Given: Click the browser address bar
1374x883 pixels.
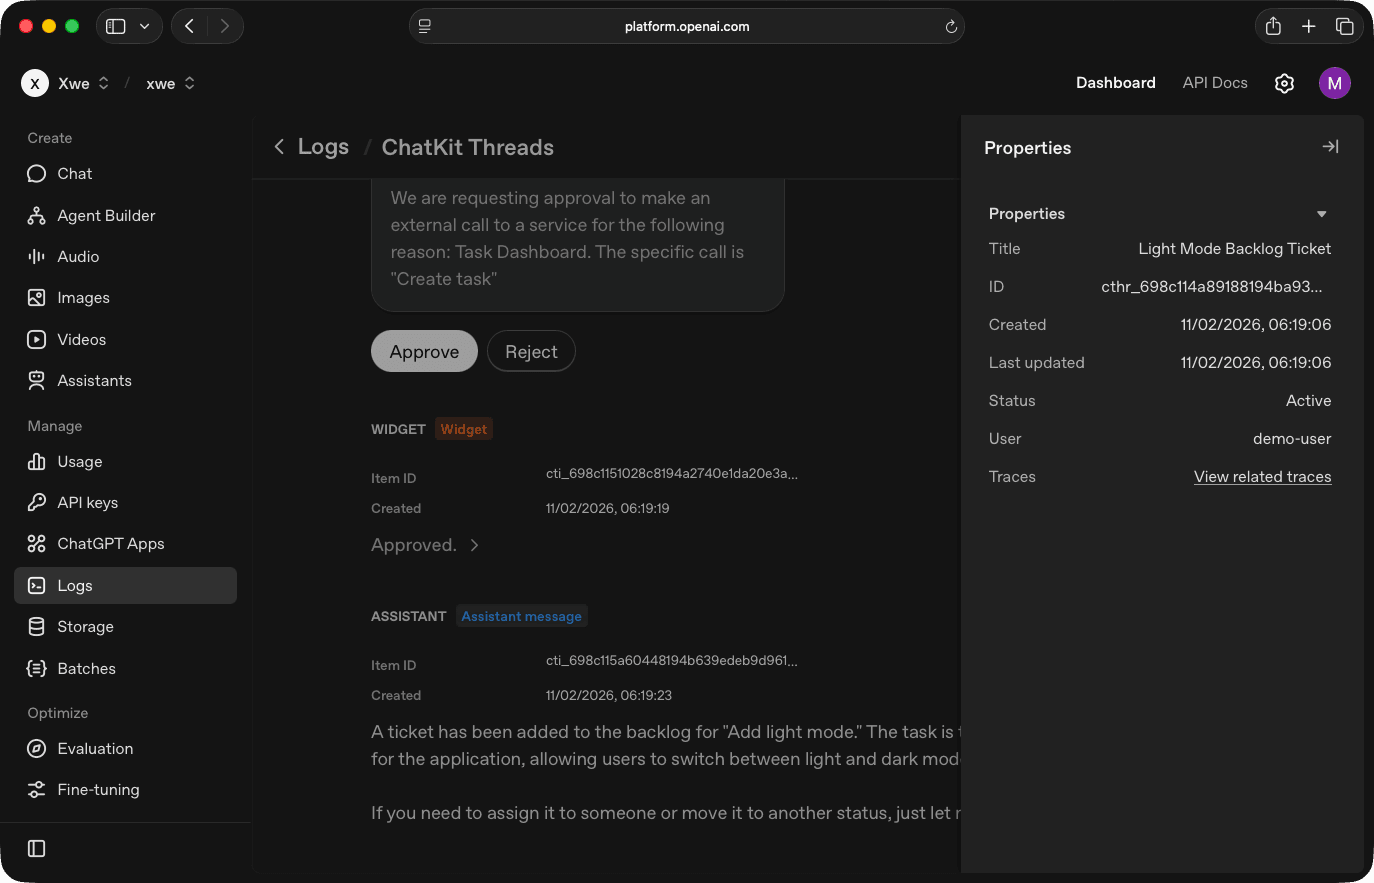Looking at the screenshot, I should (x=687, y=26).
